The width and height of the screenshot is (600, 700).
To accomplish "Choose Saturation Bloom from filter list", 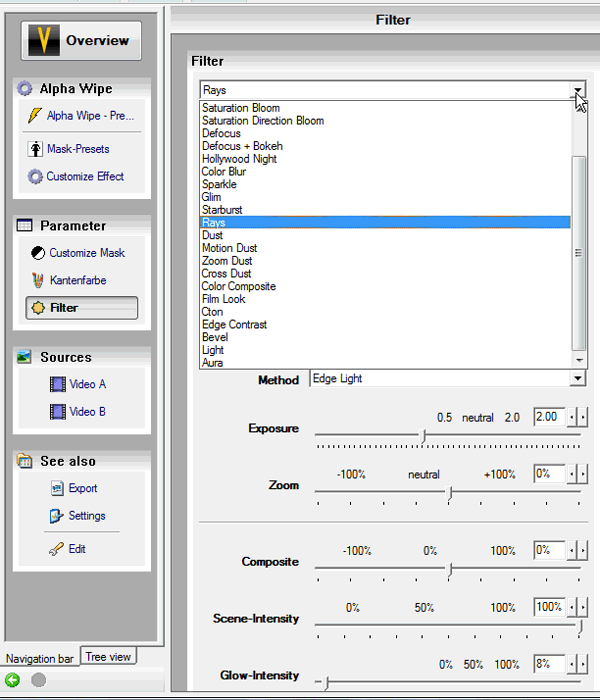I will (x=241, y=108).
